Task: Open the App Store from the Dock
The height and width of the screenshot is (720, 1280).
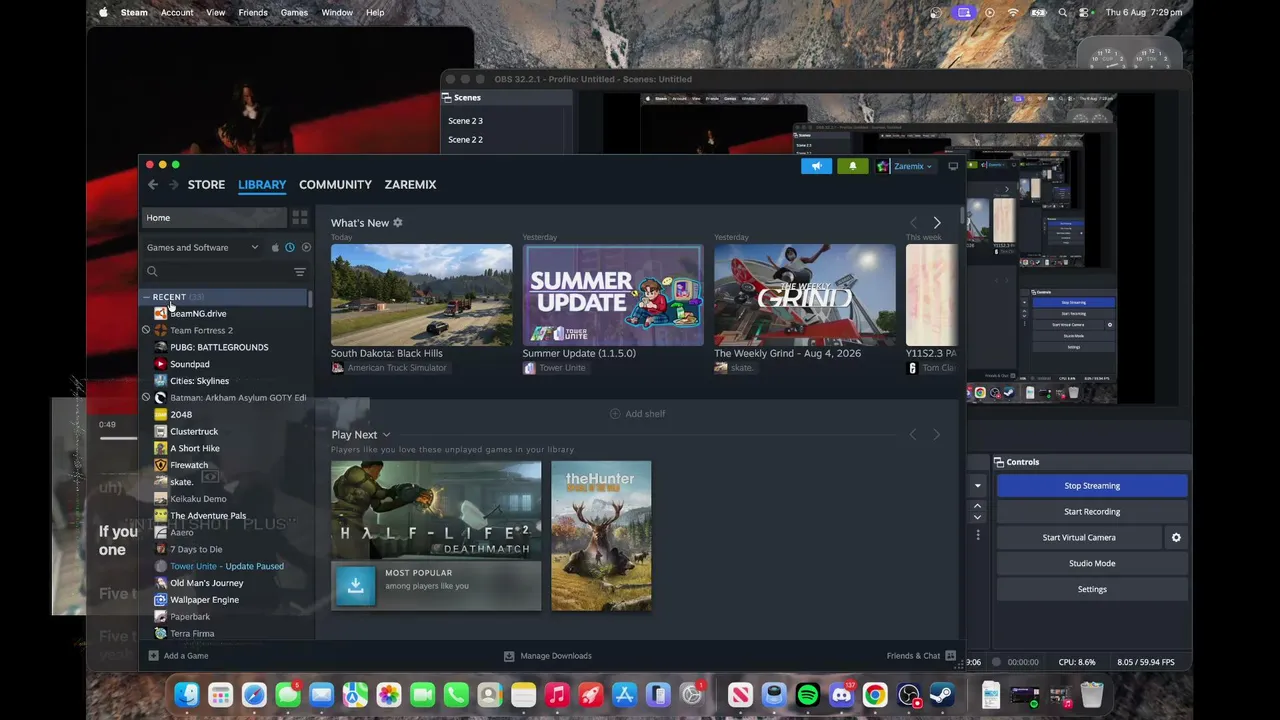Action: (624, 695)
